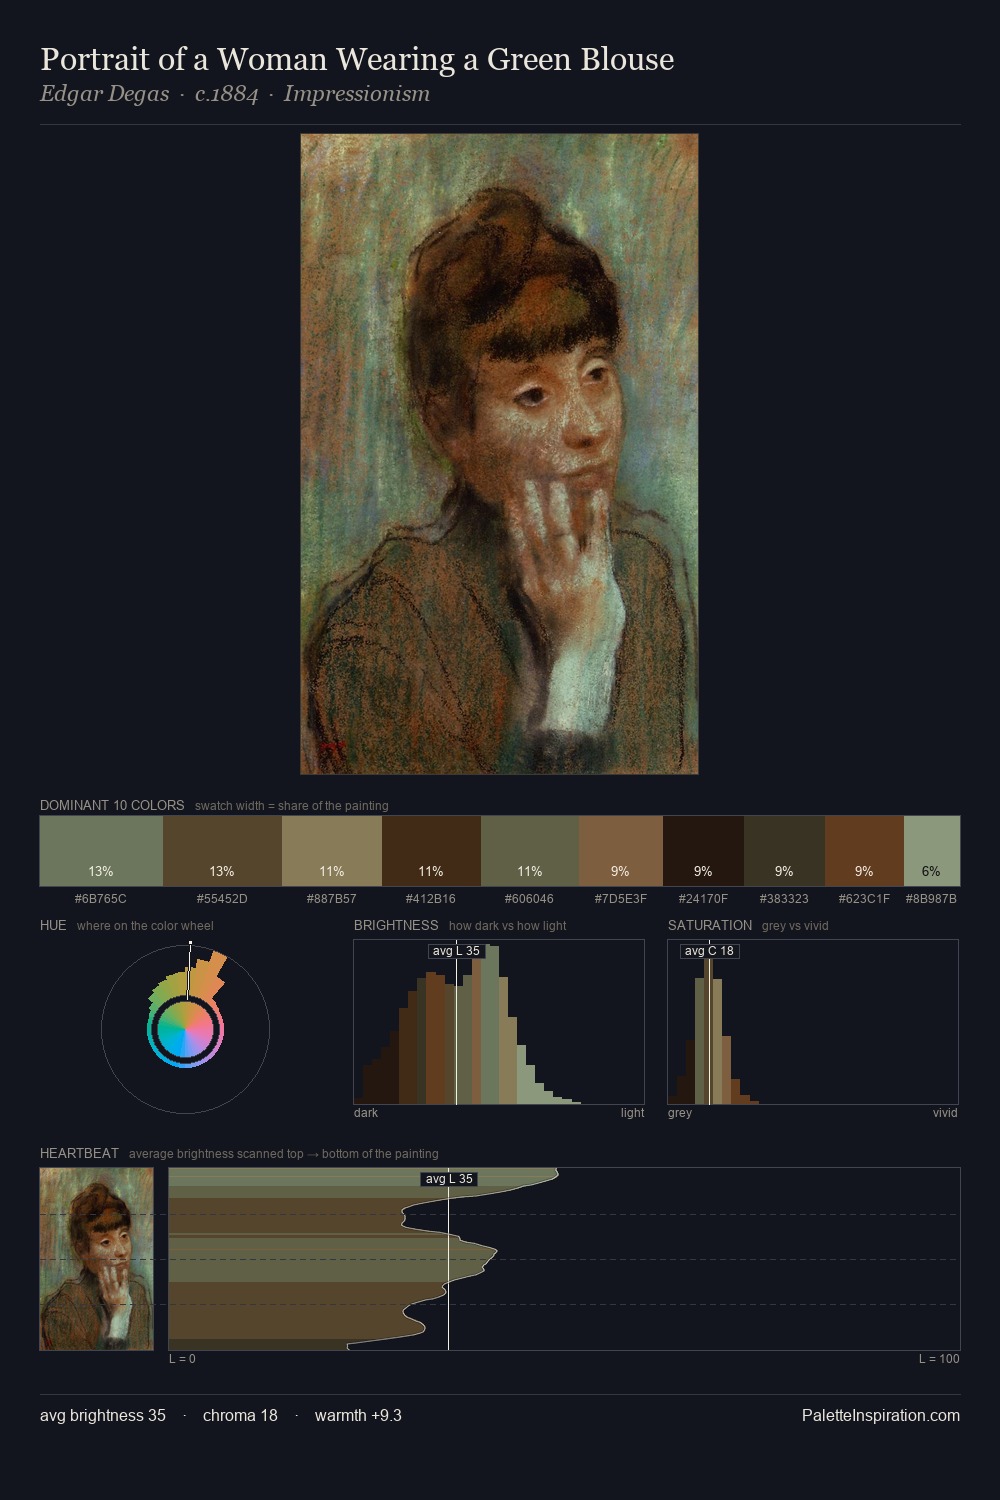This screenshot has width=1000, height=1500.
Task: Click the #887B57 color swatch
Action: tap(332, 851)
